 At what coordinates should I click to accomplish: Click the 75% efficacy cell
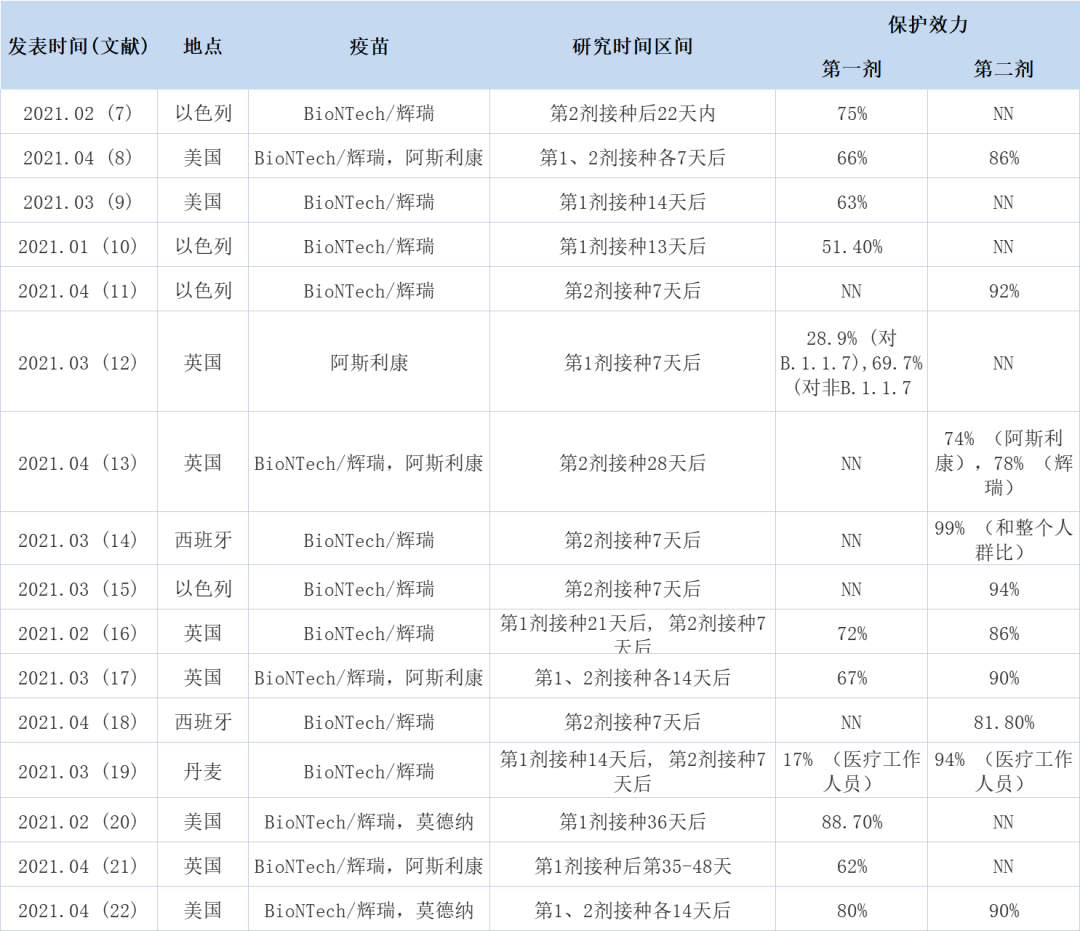point(851,113)
